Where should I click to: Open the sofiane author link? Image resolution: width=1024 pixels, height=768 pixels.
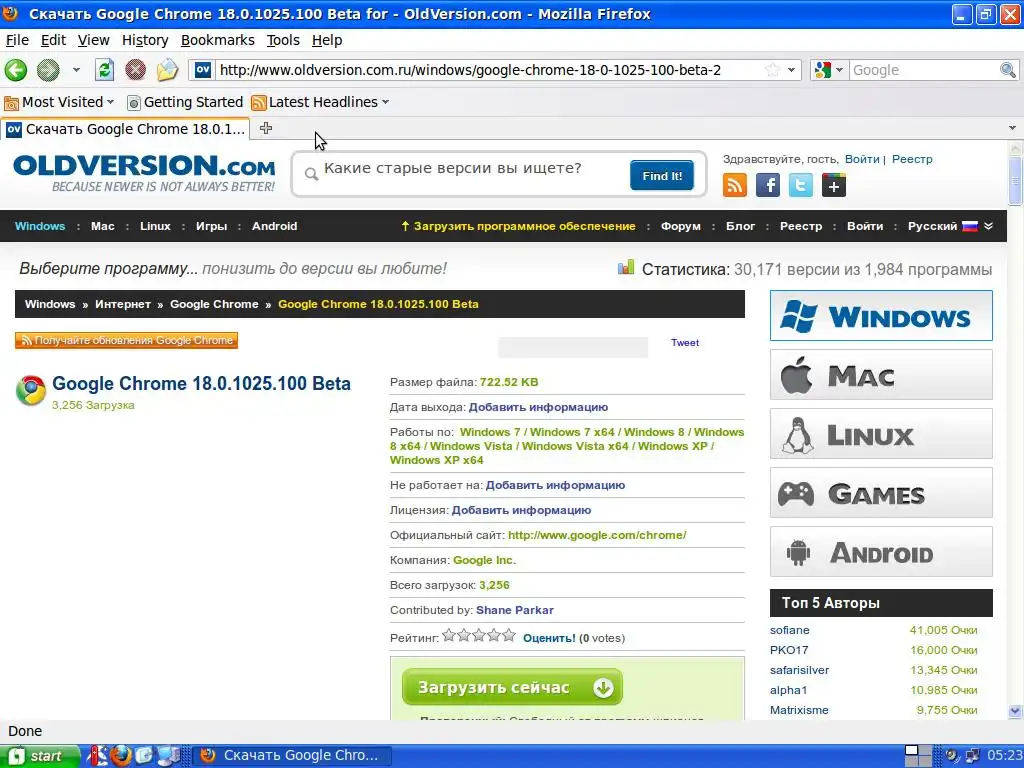point(790,630)
